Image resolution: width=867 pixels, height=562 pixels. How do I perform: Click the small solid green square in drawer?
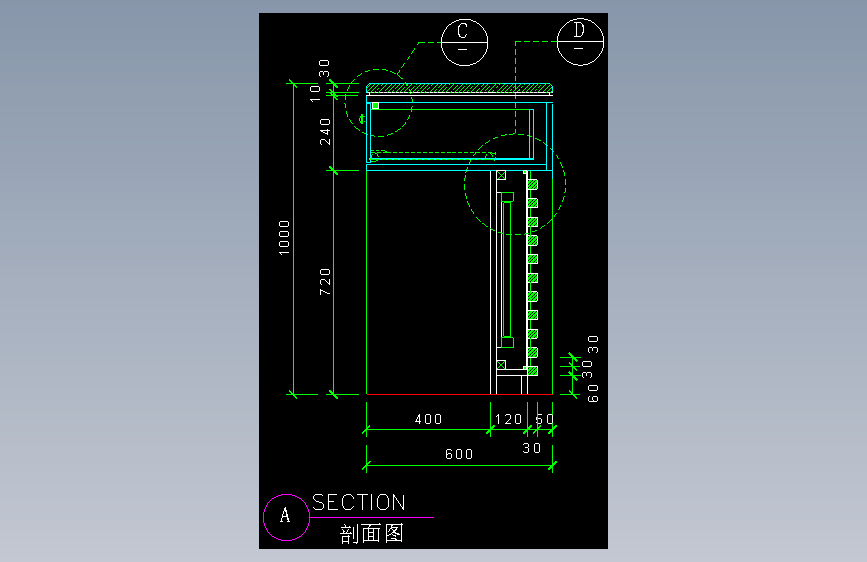click(x=375, y=106)
